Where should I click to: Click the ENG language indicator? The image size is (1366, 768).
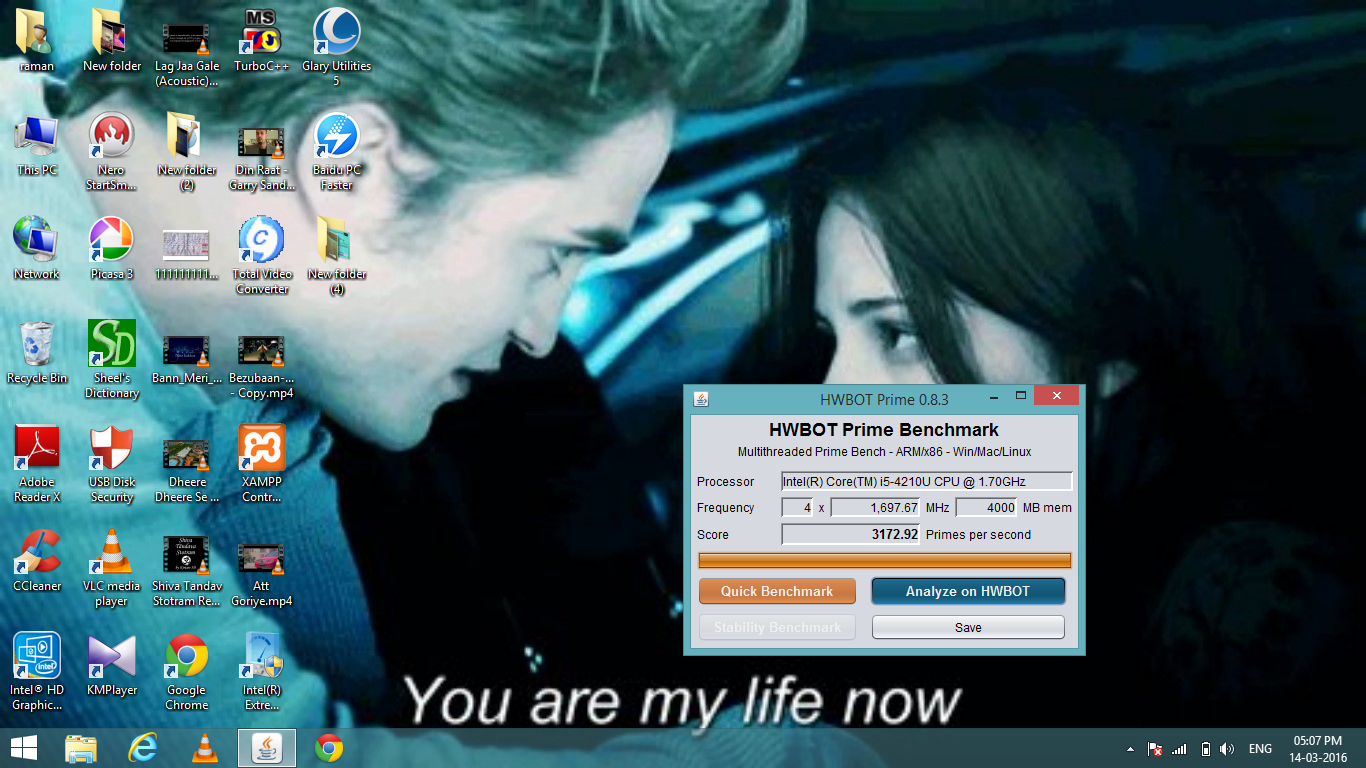click(1260, 749)
